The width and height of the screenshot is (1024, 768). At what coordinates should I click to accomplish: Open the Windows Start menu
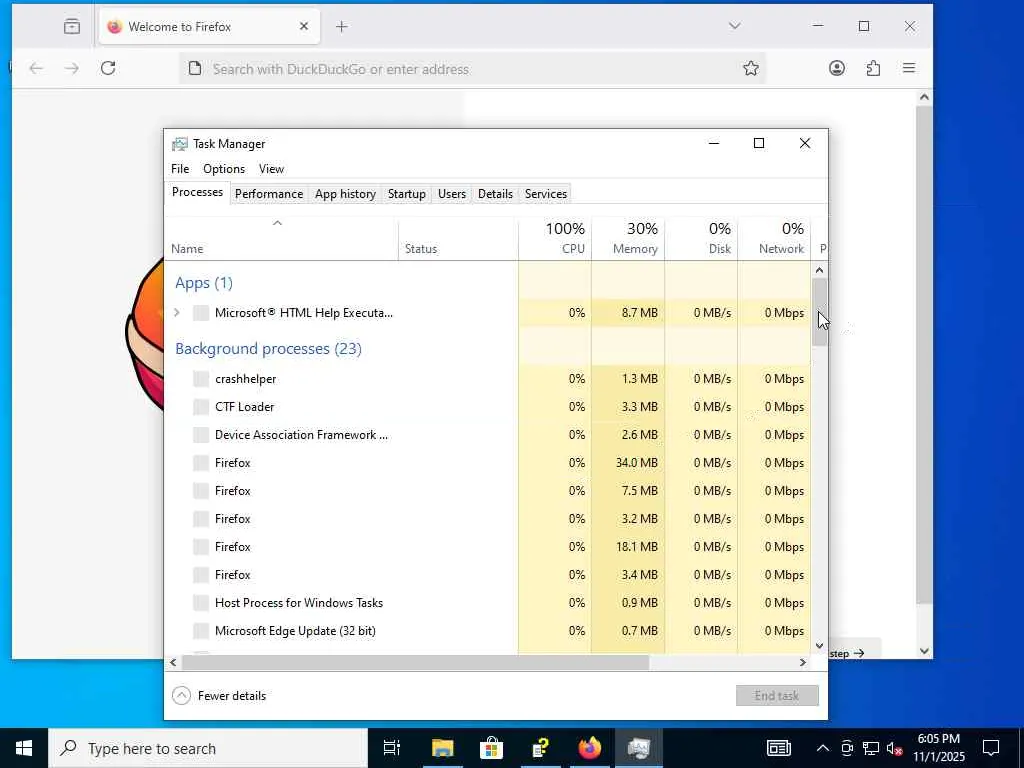[x=24, y=748]
